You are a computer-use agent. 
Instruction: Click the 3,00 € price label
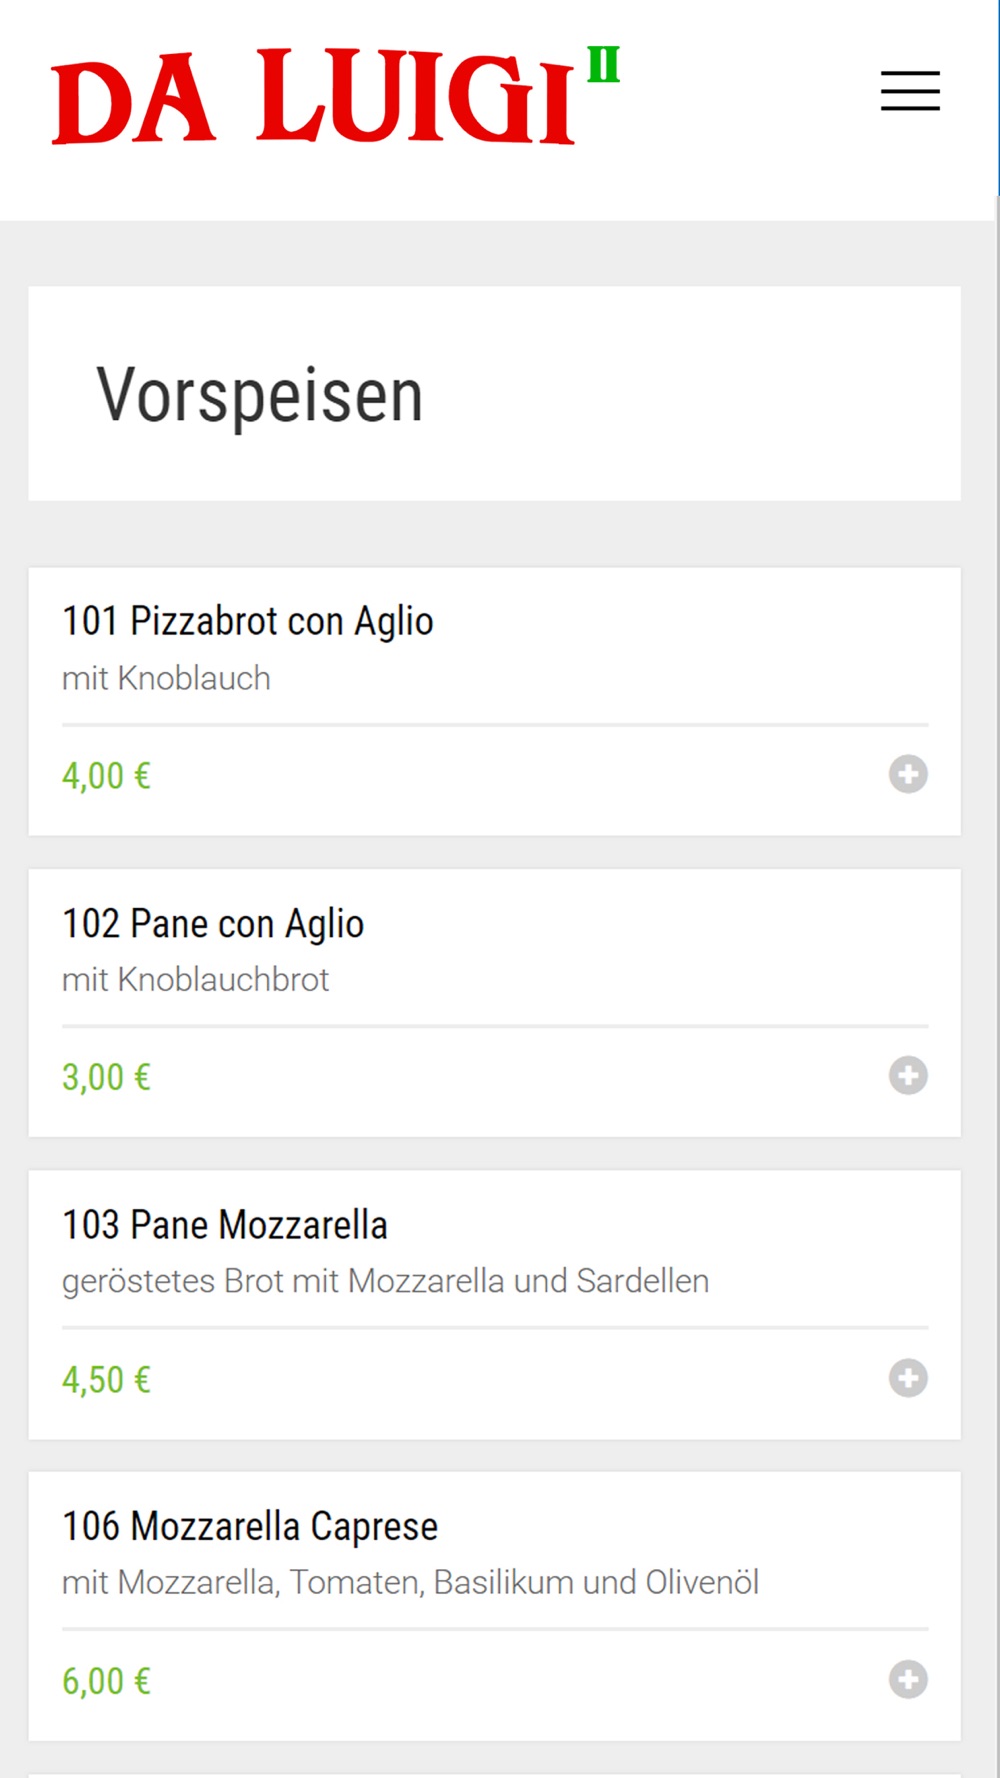106,1078
